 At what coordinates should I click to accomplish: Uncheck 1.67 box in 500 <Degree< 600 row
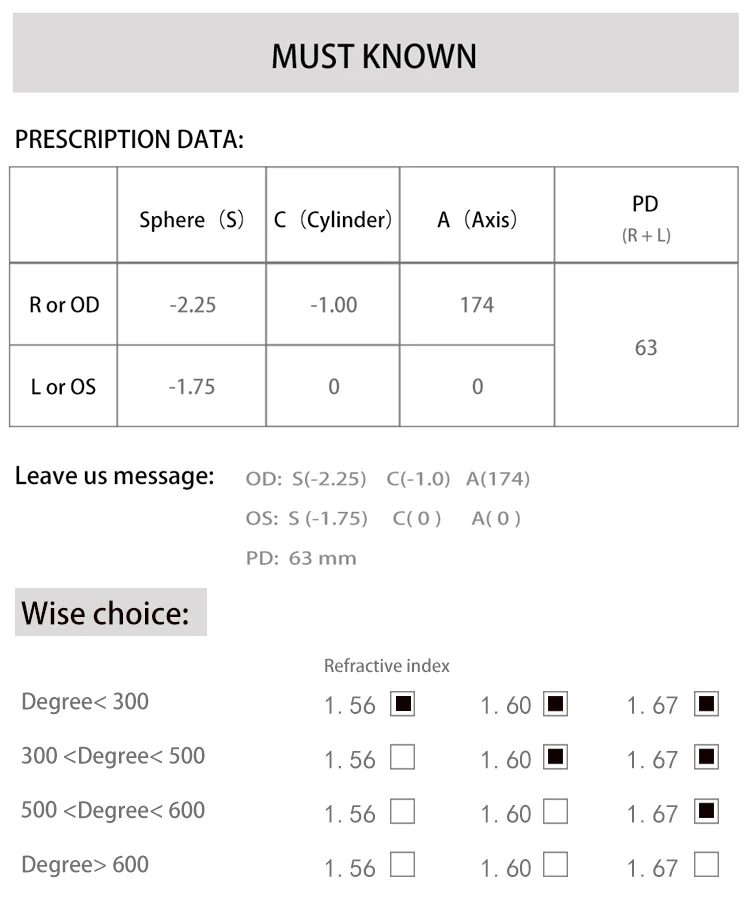click(x=706, y=811)
